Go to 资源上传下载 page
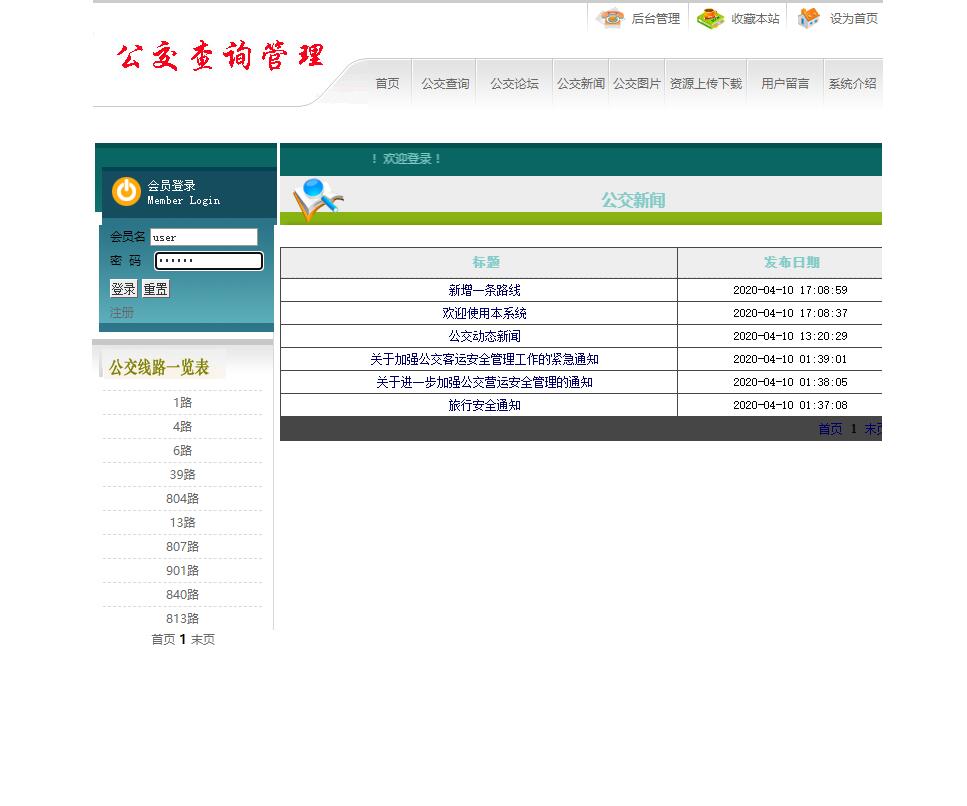Screen dimensions: 967x806 [x=706, y=83]
